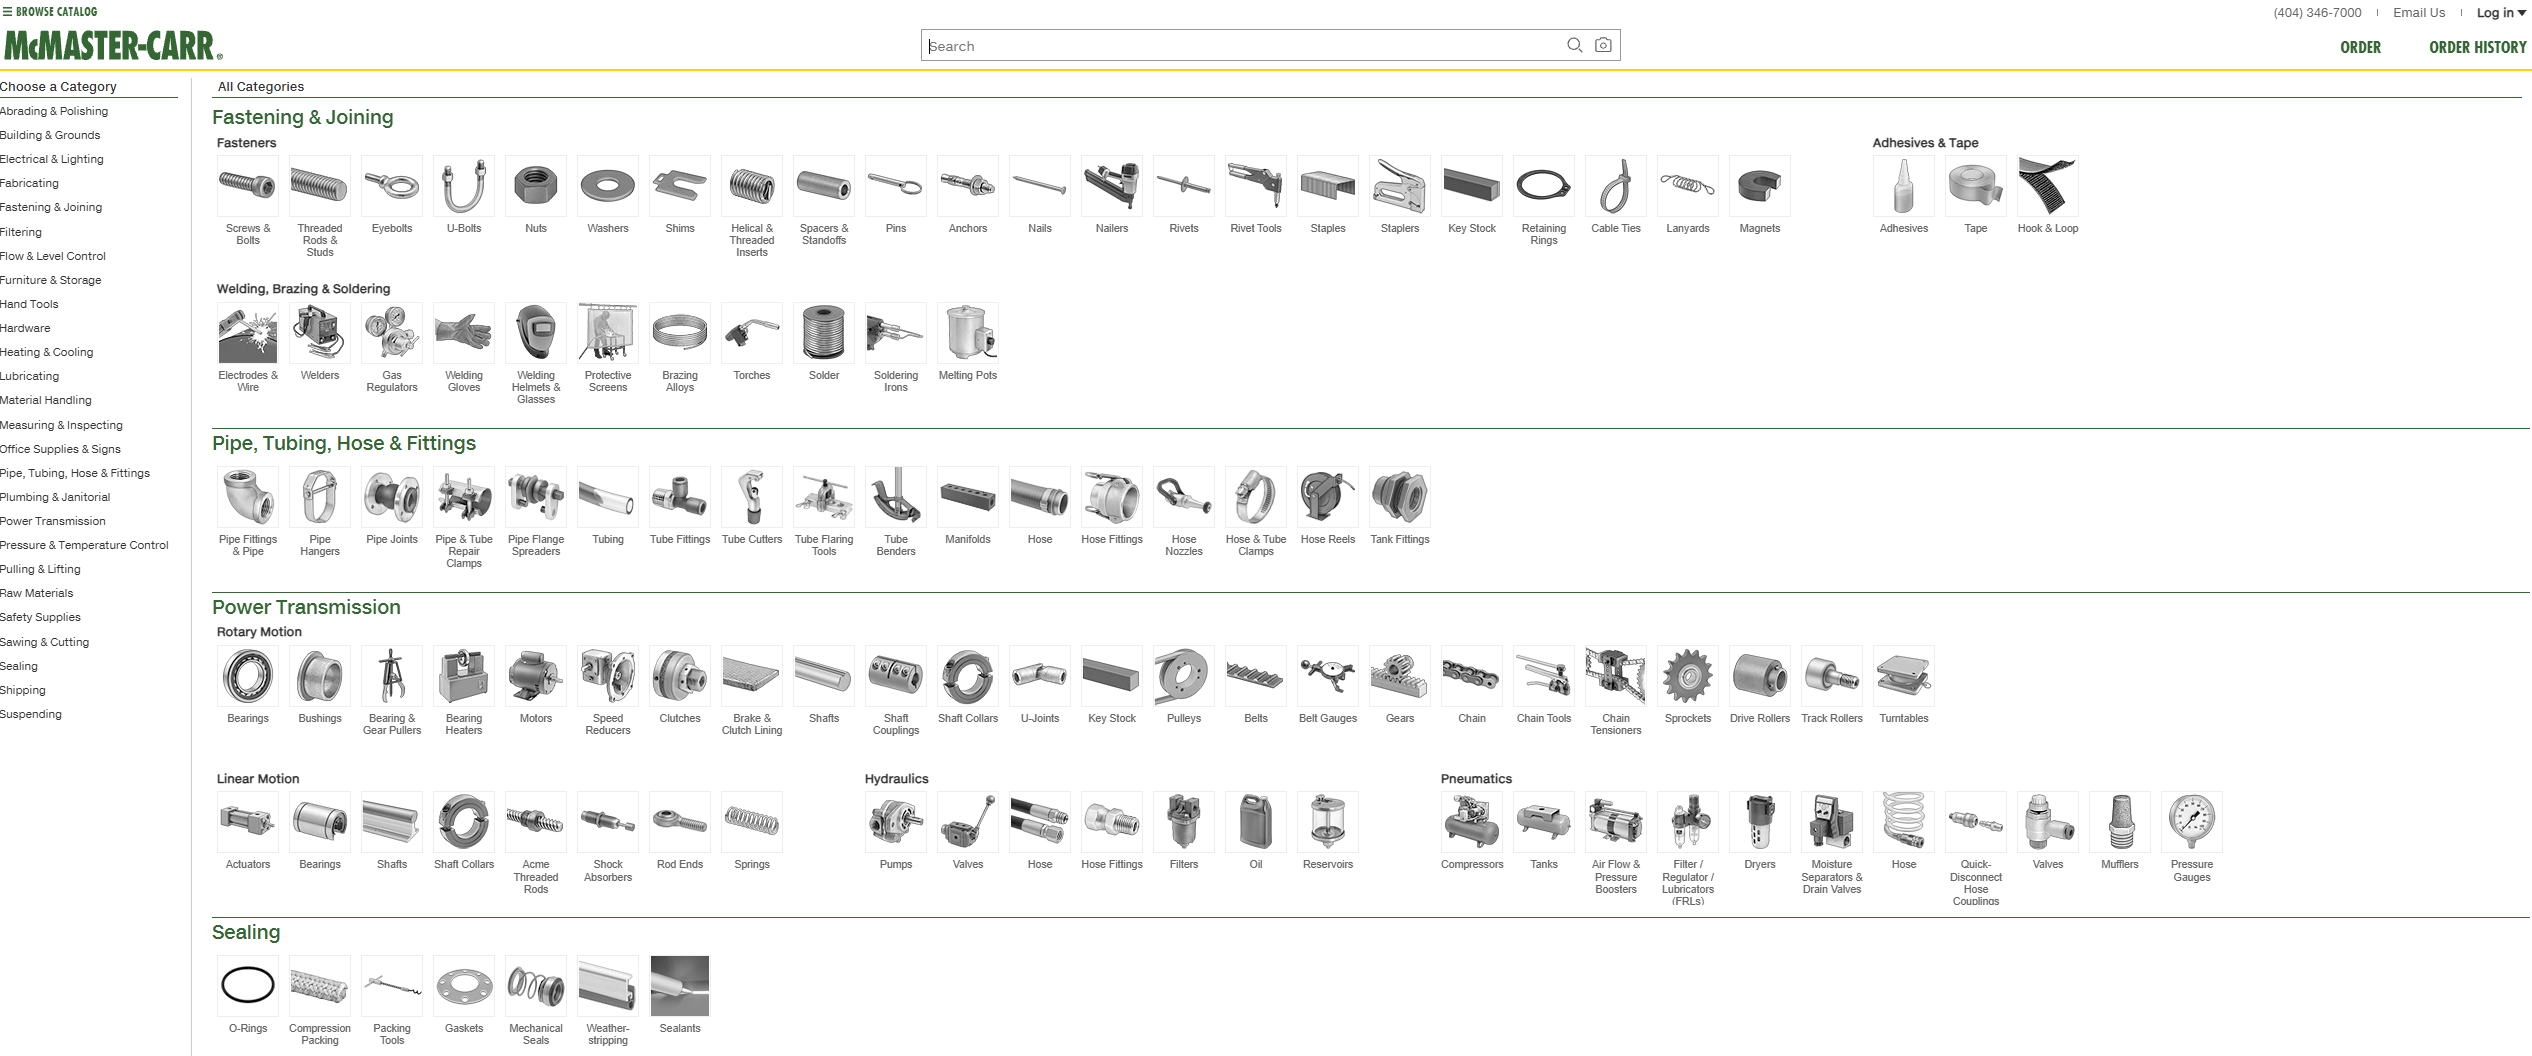Go to the ORDER HISTORY tab
The width and height of the screenshot is (2532, 1056).
pyautogui.click(x=2477, y=47)
